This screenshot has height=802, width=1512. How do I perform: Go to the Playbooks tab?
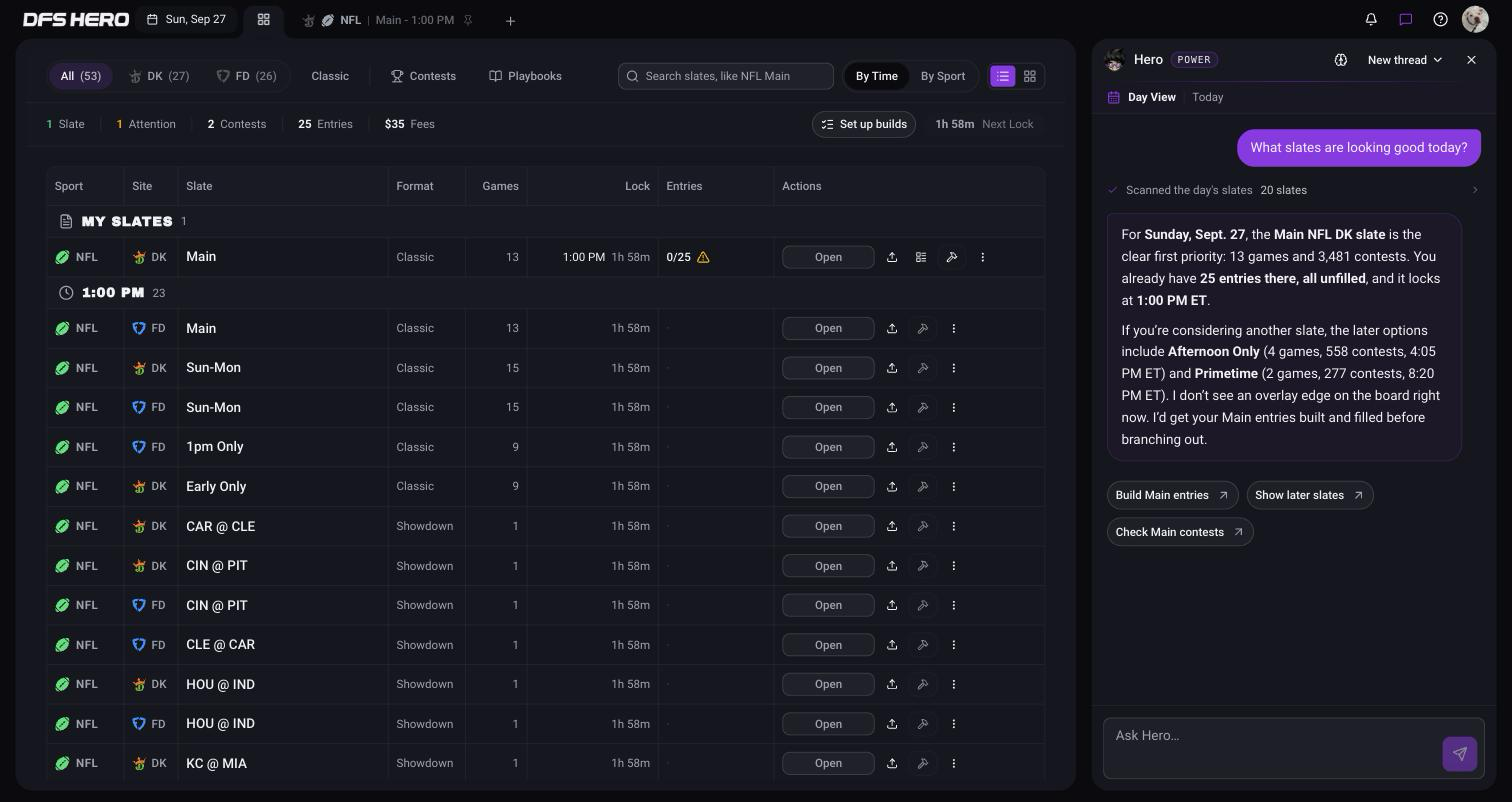pos(525,76)
